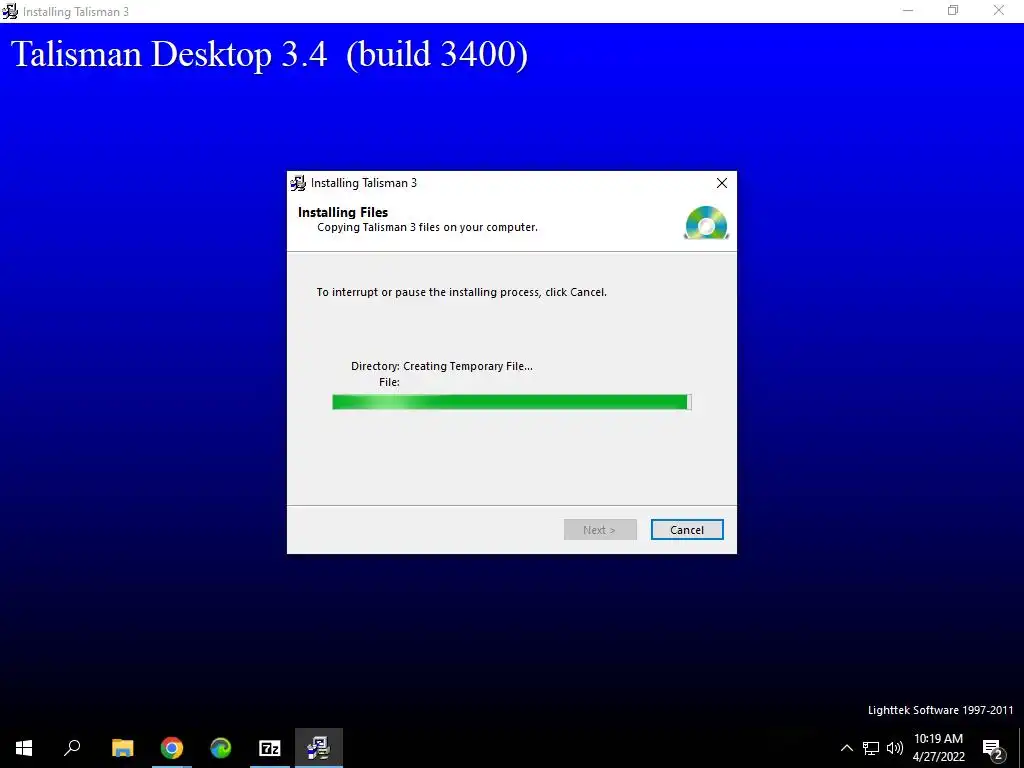1024x768 pixels.
Task: Click the disabled Next > button
Action: [x=600, y=530]
